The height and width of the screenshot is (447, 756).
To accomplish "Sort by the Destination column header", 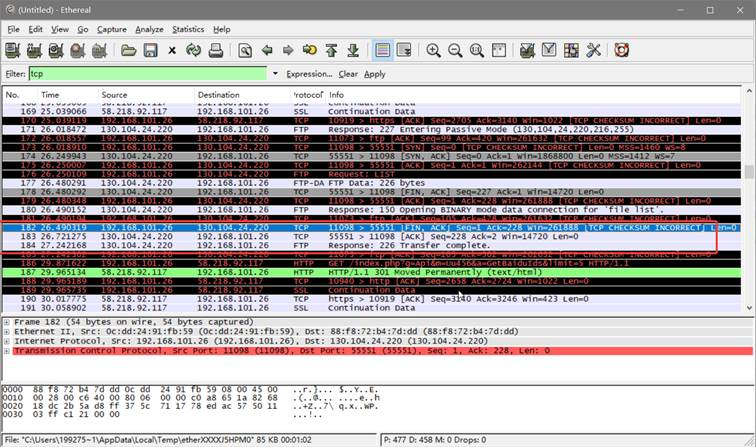I will [x=243, y=95].
